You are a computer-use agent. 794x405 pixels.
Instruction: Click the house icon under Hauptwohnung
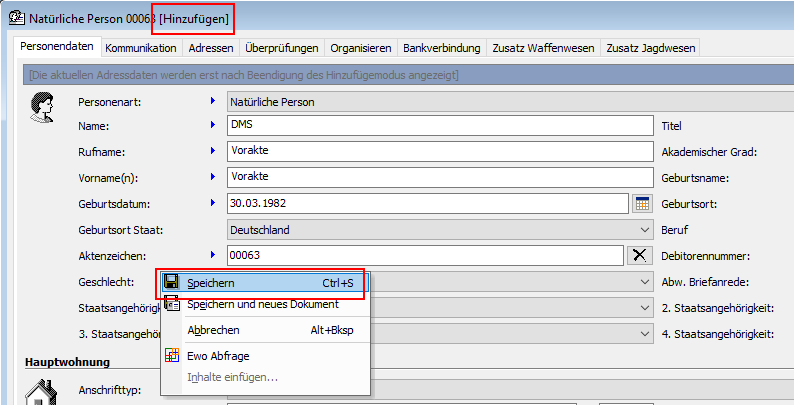pos(41,395)
